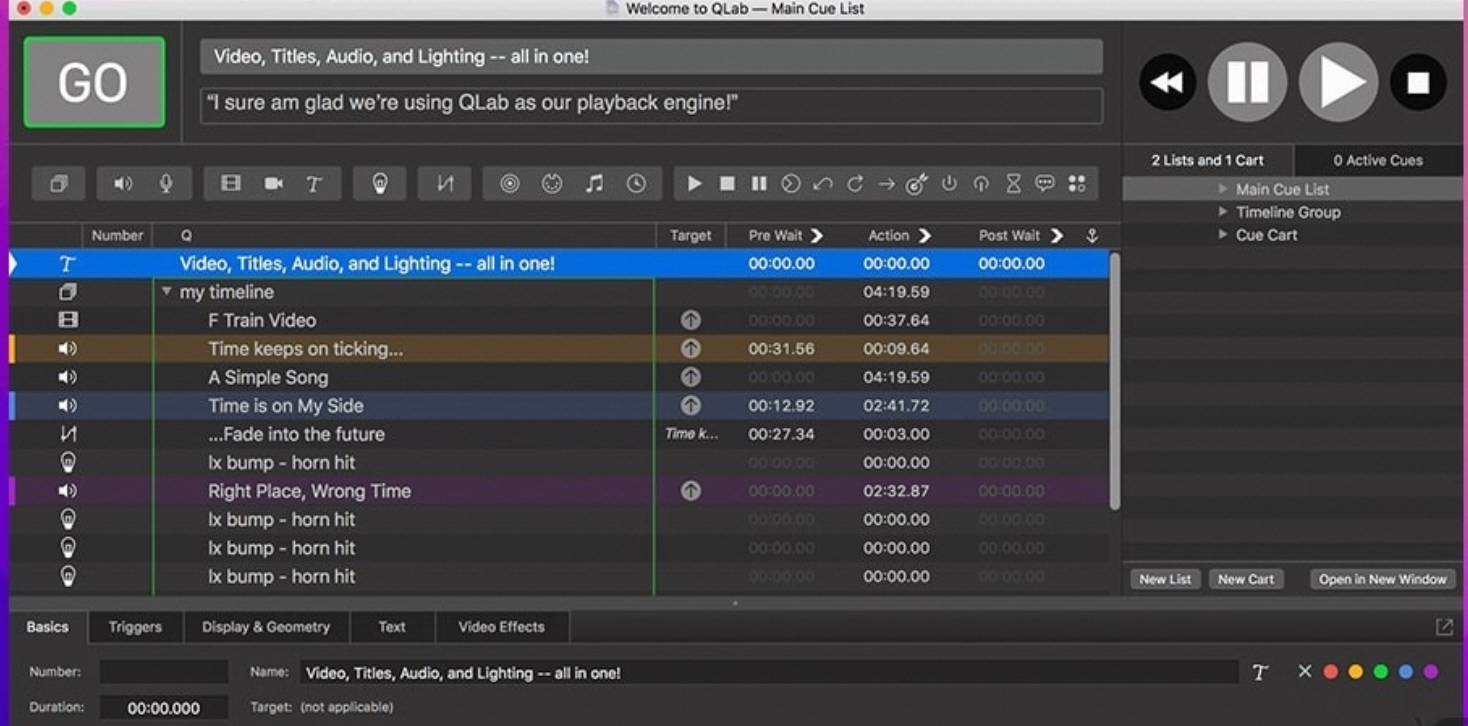
Task: Open the Text inspector tab
Action: point(392,627)
